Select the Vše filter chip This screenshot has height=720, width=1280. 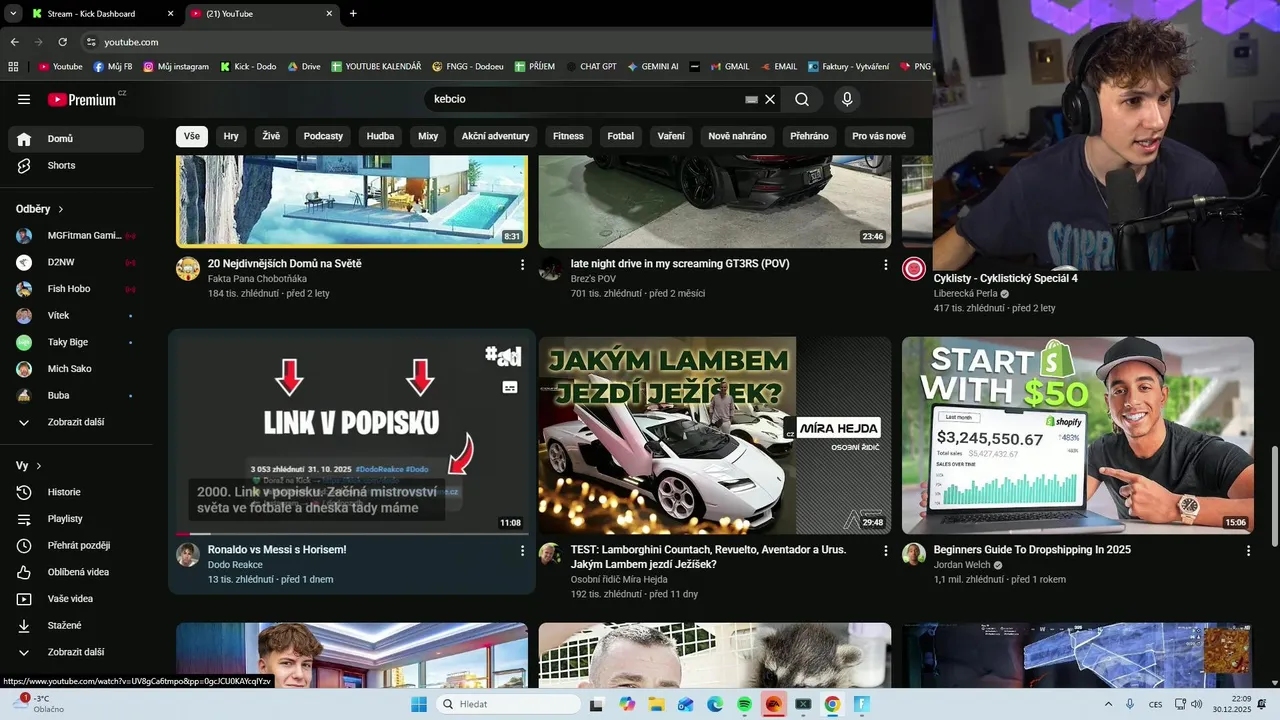coord(192,136)
